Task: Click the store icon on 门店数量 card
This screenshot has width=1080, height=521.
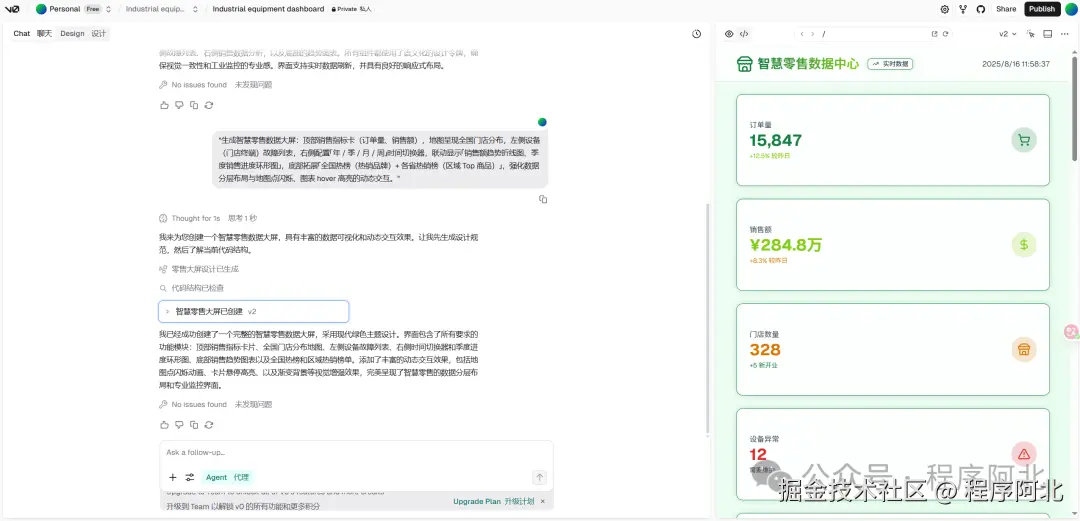Action: pyautogui.click(x=1024, y=349)
